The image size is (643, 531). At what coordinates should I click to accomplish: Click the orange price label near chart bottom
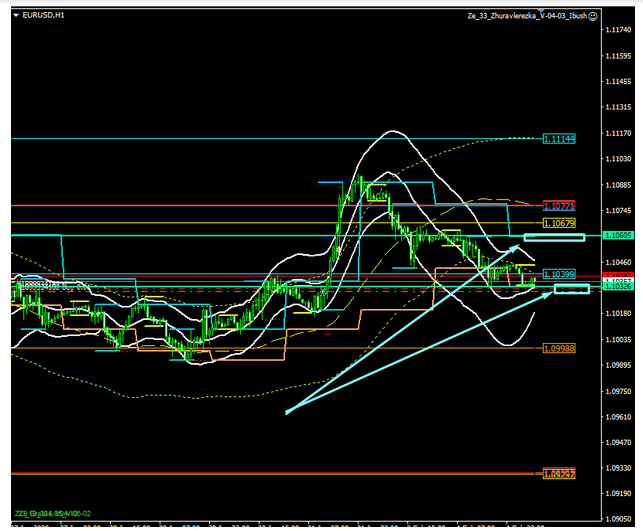(558, 474)
